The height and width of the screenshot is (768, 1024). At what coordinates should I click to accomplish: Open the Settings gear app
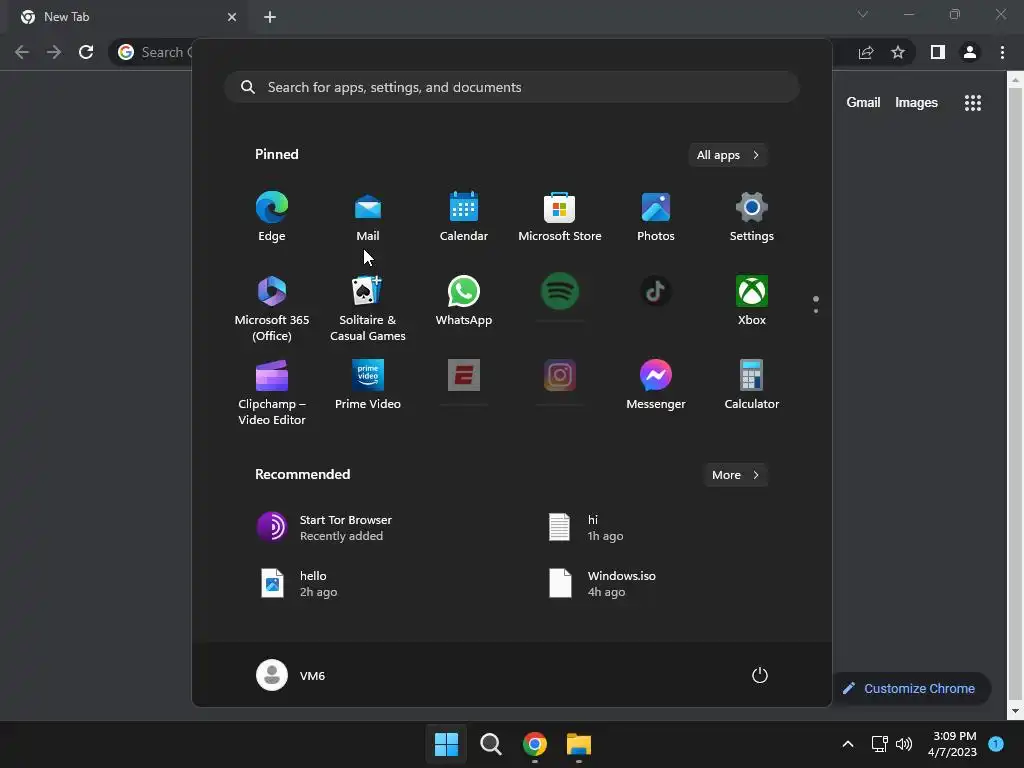pyautogui.click(x=752, y=217)
